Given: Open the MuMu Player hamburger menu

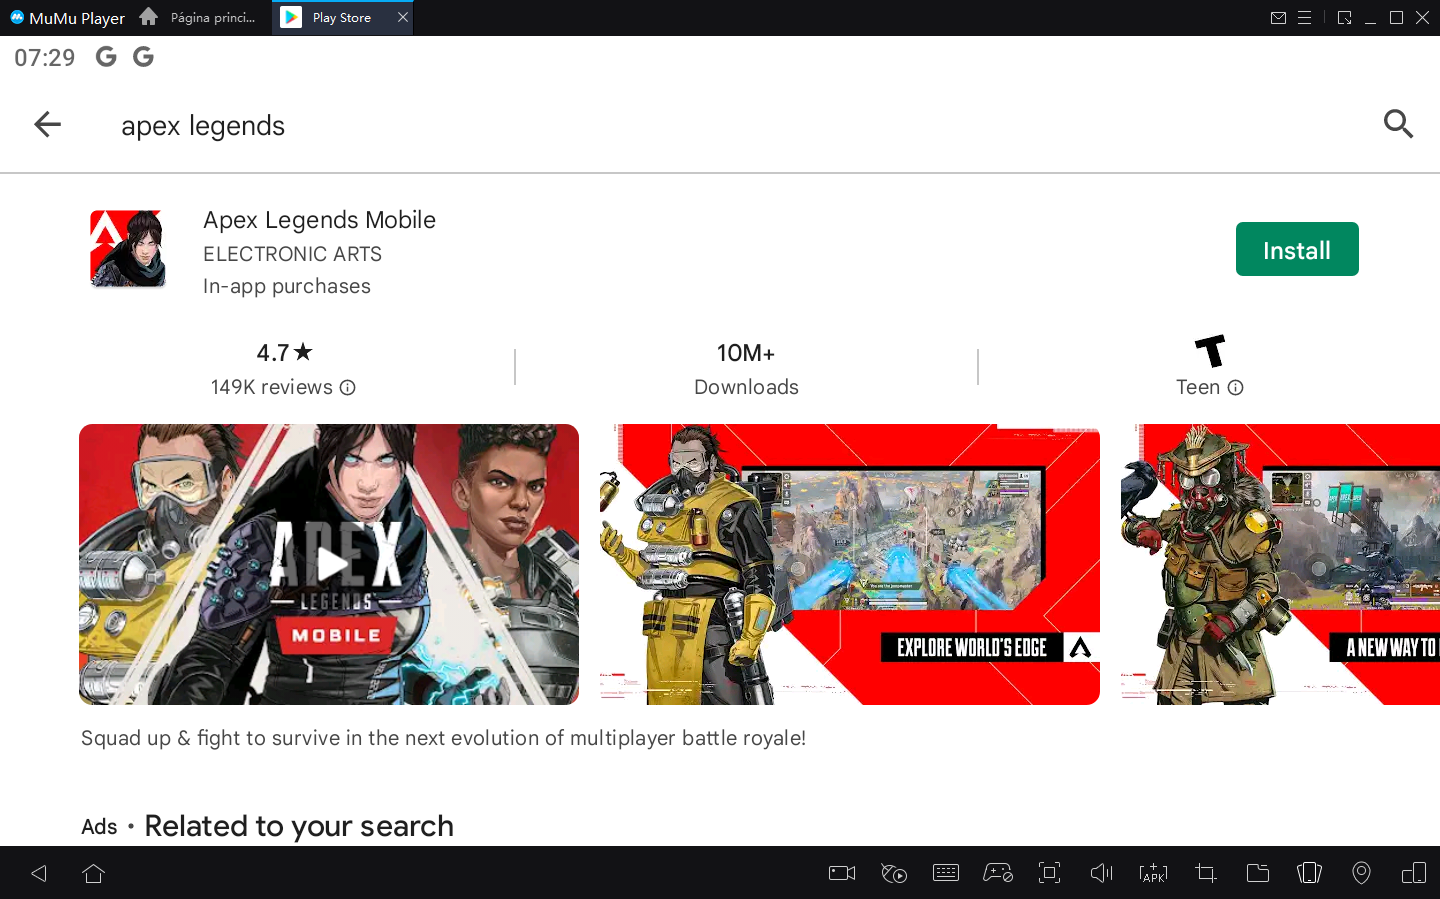Looking at the screenshot, I should coord(1304,17).
